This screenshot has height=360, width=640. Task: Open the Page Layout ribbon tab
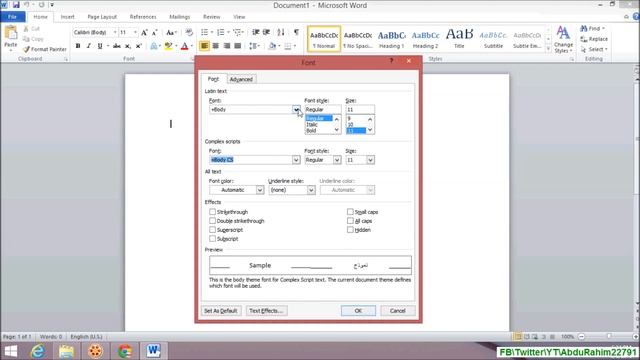(x=102, y=17)
